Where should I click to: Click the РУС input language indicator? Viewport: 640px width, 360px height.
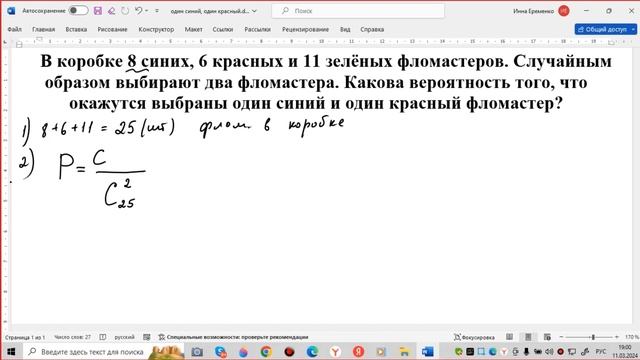tap(601, 351)
